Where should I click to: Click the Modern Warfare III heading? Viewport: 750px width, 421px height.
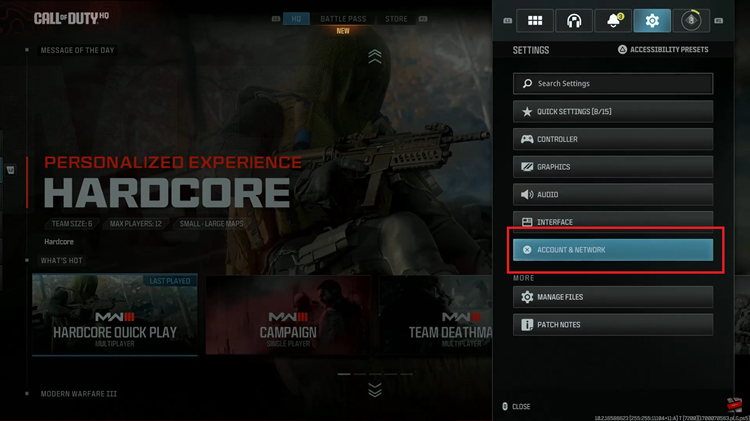coord(78,394)
